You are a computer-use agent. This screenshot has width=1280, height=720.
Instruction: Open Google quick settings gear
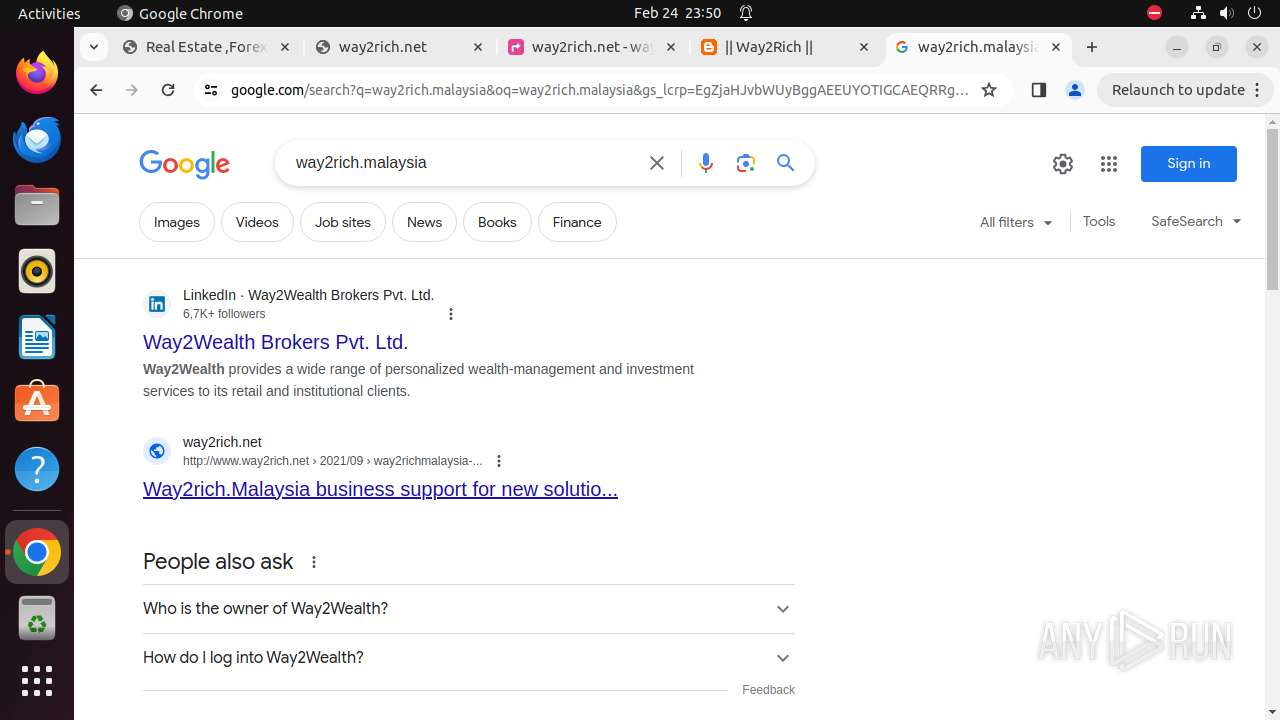tap(1063, 164)
